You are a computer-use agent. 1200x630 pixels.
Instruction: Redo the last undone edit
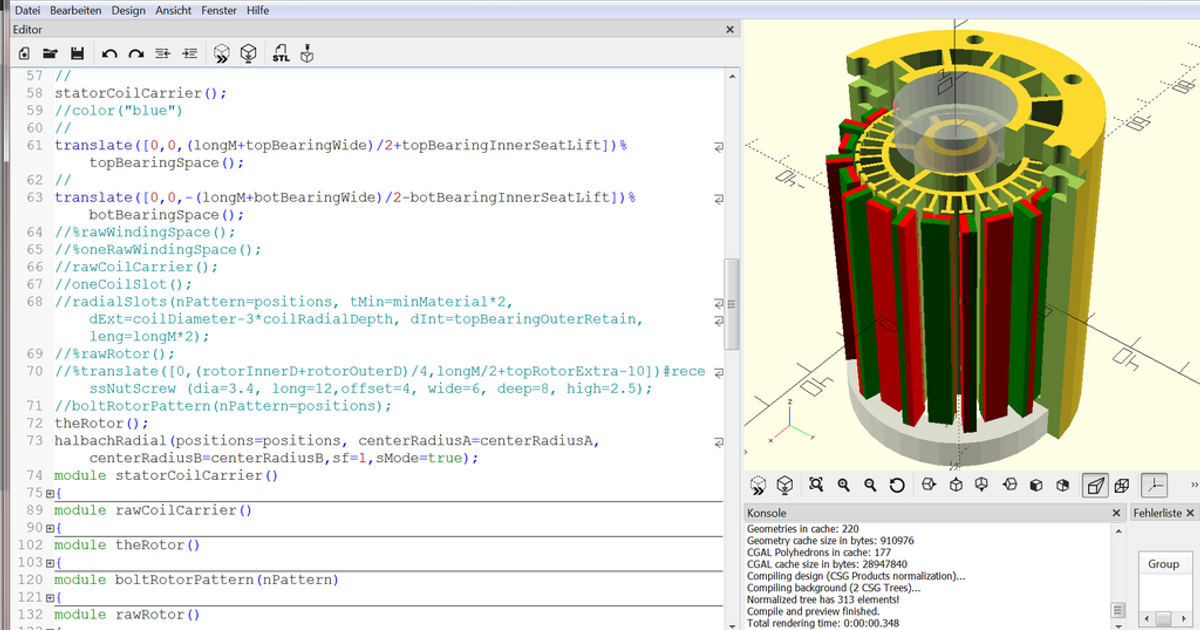136,54
